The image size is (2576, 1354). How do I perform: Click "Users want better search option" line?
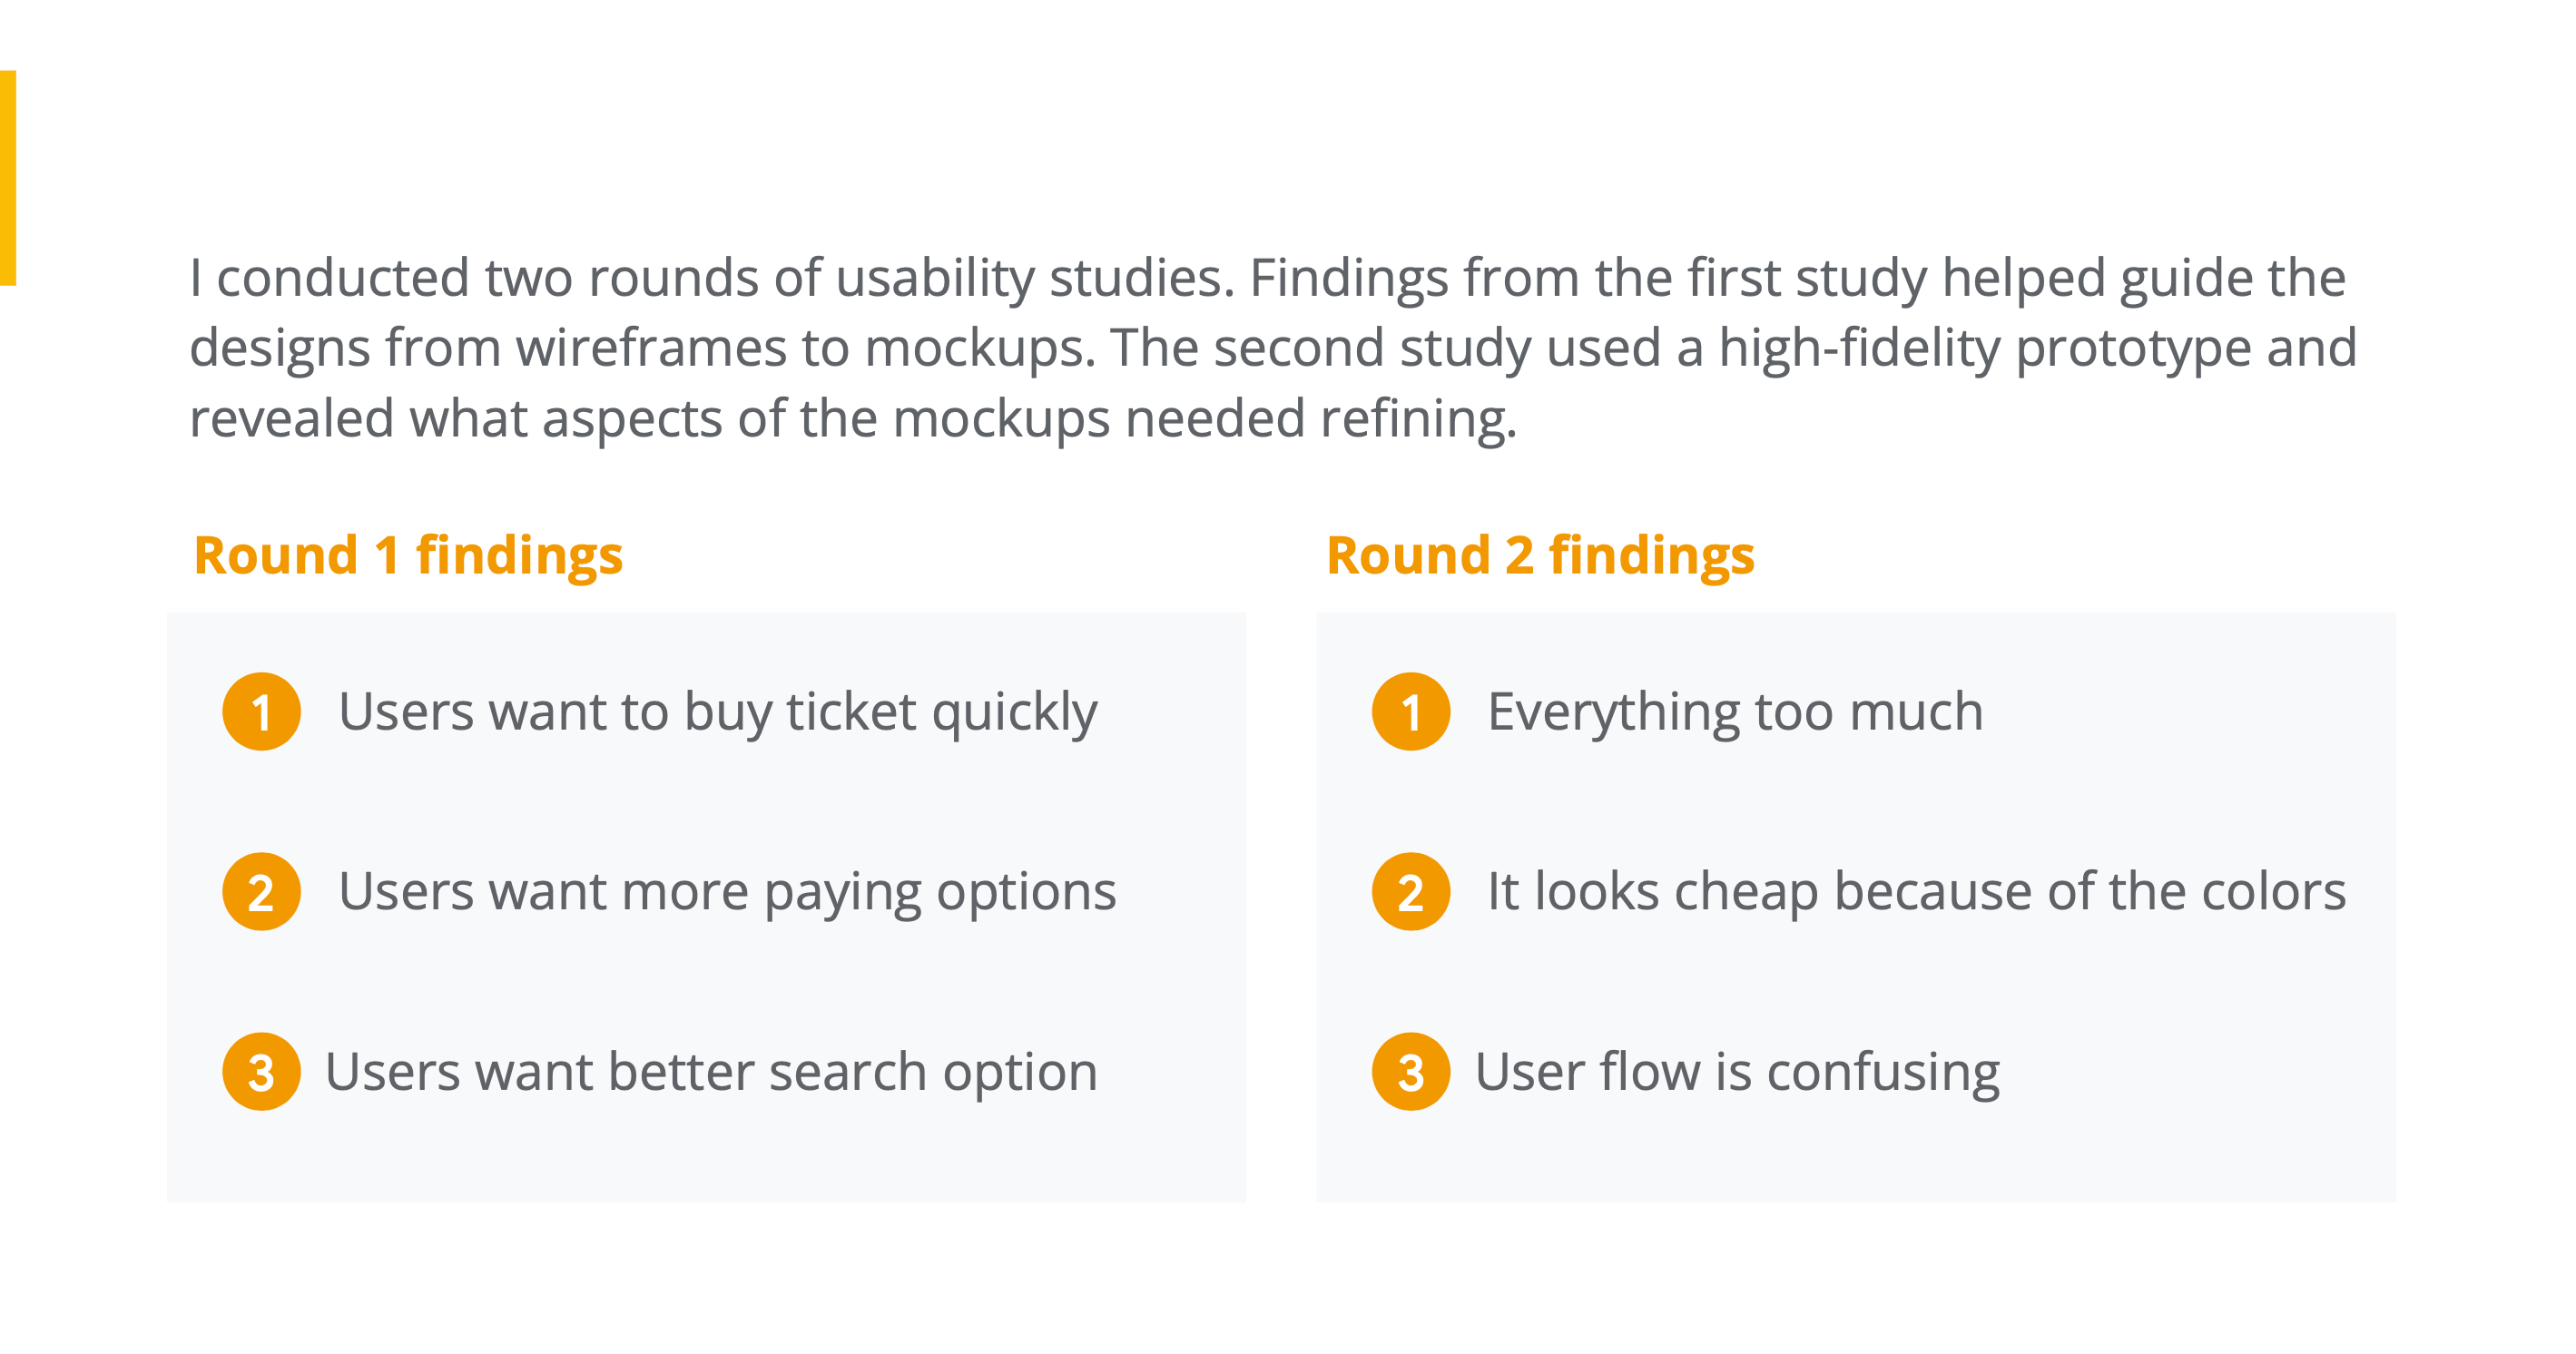pyautogui.click(x=711, y=1072)
